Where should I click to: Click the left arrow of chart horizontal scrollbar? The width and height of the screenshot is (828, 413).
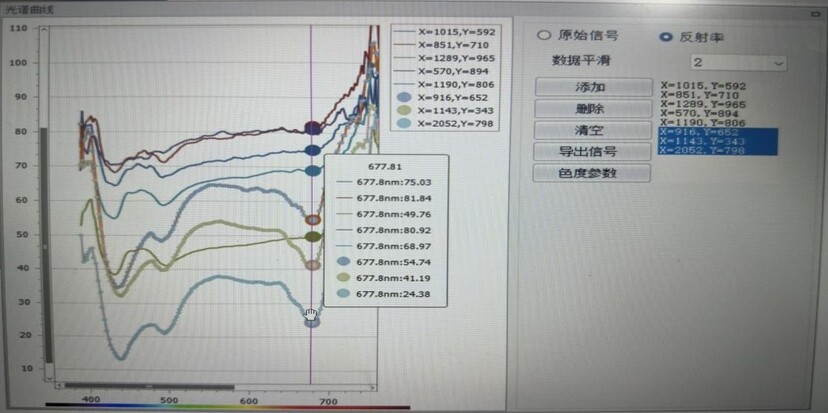(x=59, y=385)
